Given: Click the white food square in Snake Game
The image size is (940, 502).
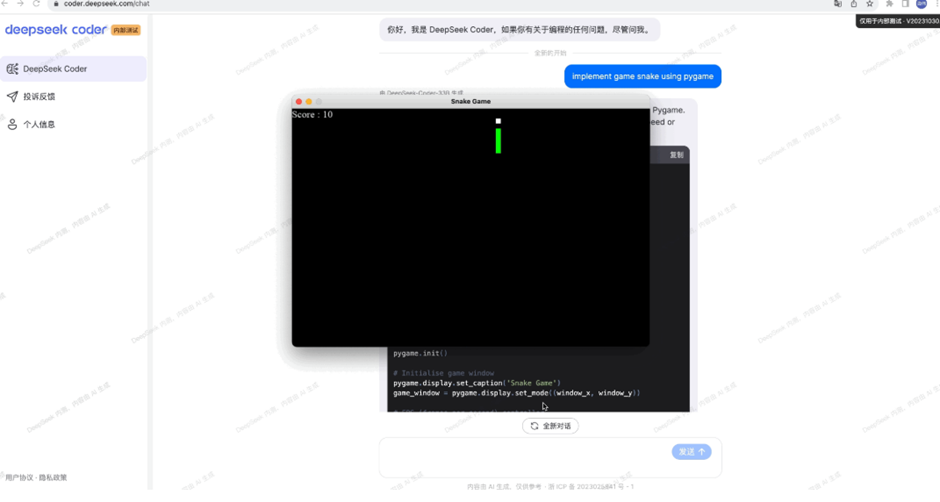Looking at the screenshot, I should [x=498, y=121].
